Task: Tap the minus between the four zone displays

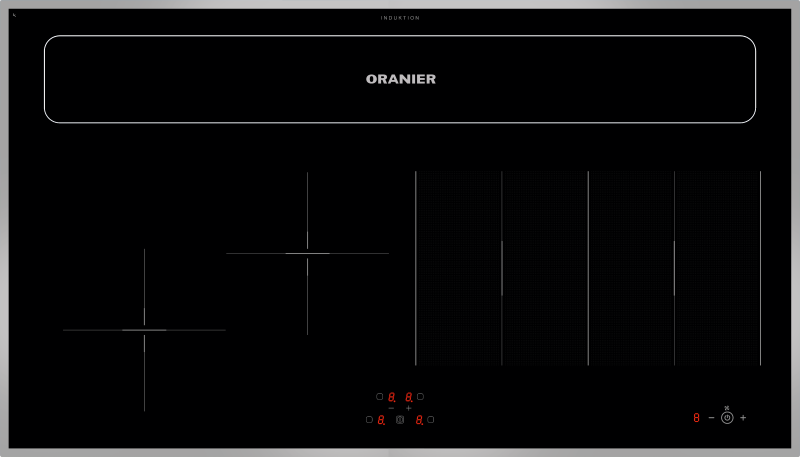Action: [x=391, y=408]
